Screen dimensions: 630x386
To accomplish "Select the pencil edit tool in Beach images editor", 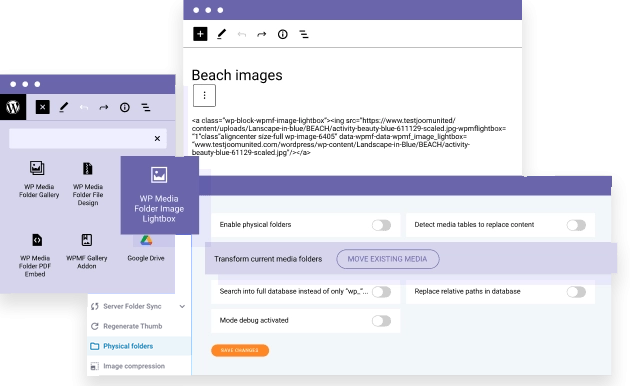I will click(221, 34).
